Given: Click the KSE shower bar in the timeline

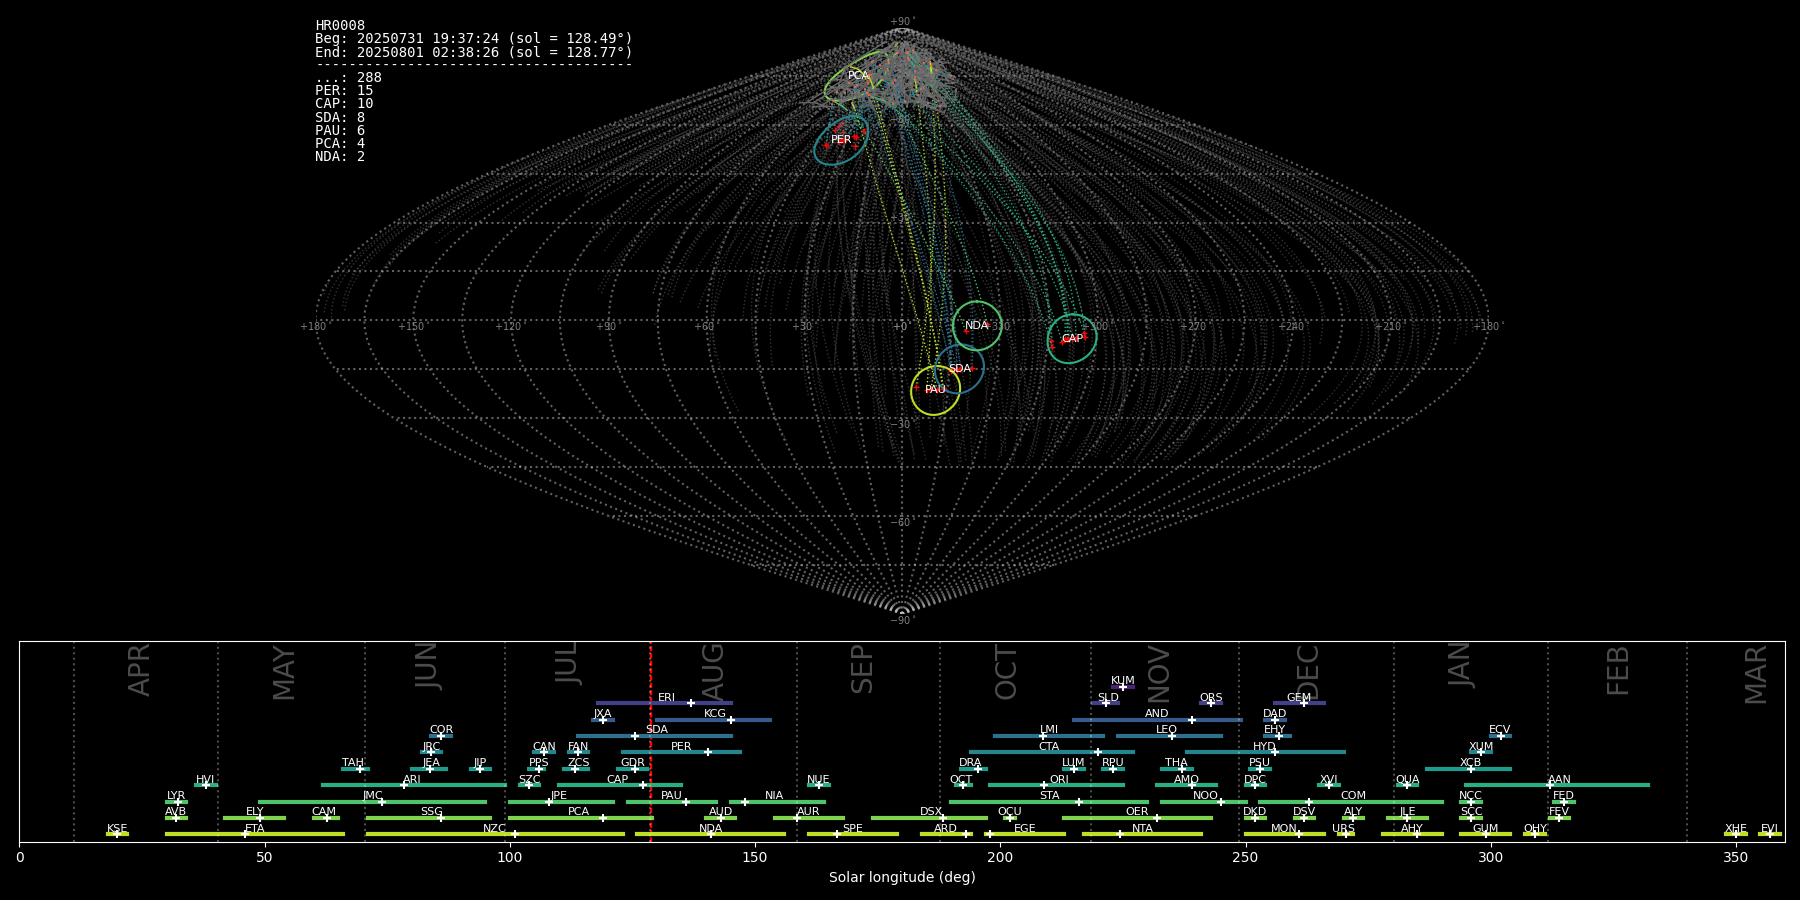Looking at the screenshot, I should tap(117, 834).
